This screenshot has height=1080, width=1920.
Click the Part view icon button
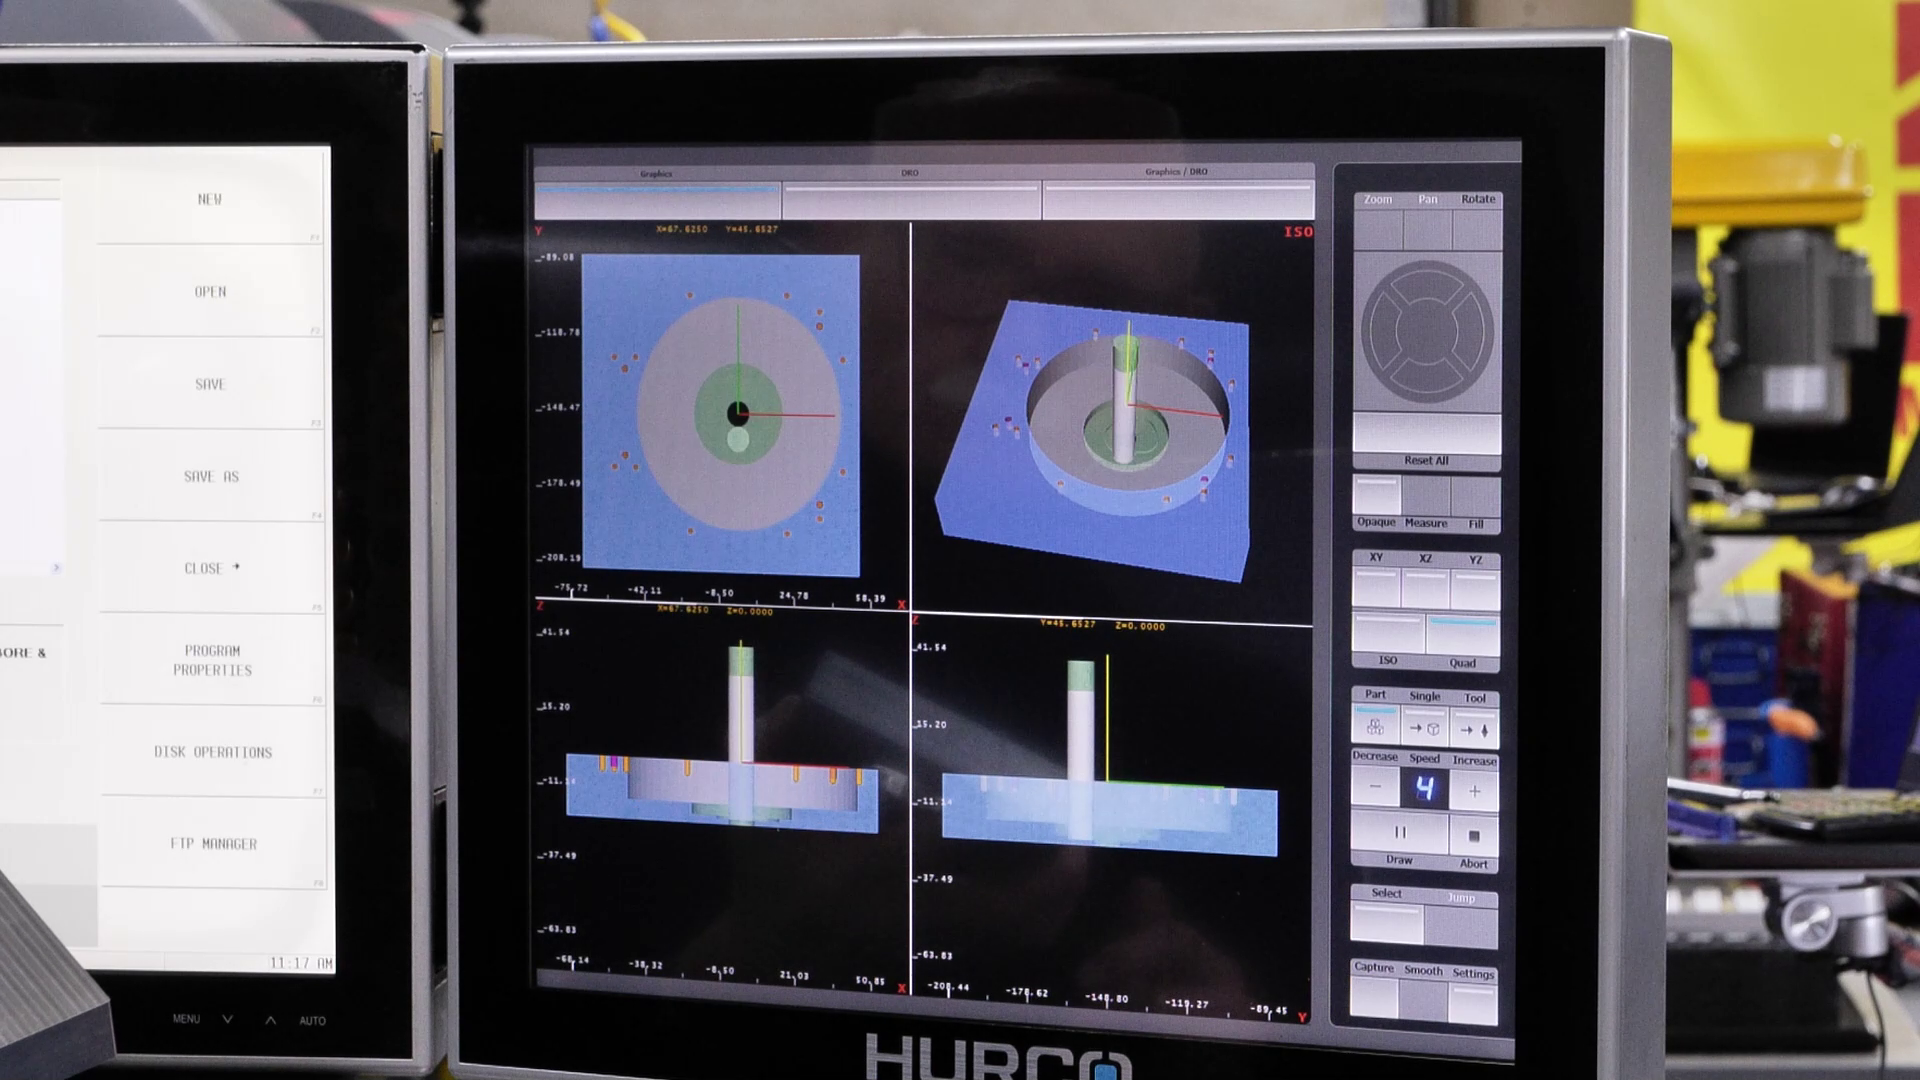(x=1375, y=727)
